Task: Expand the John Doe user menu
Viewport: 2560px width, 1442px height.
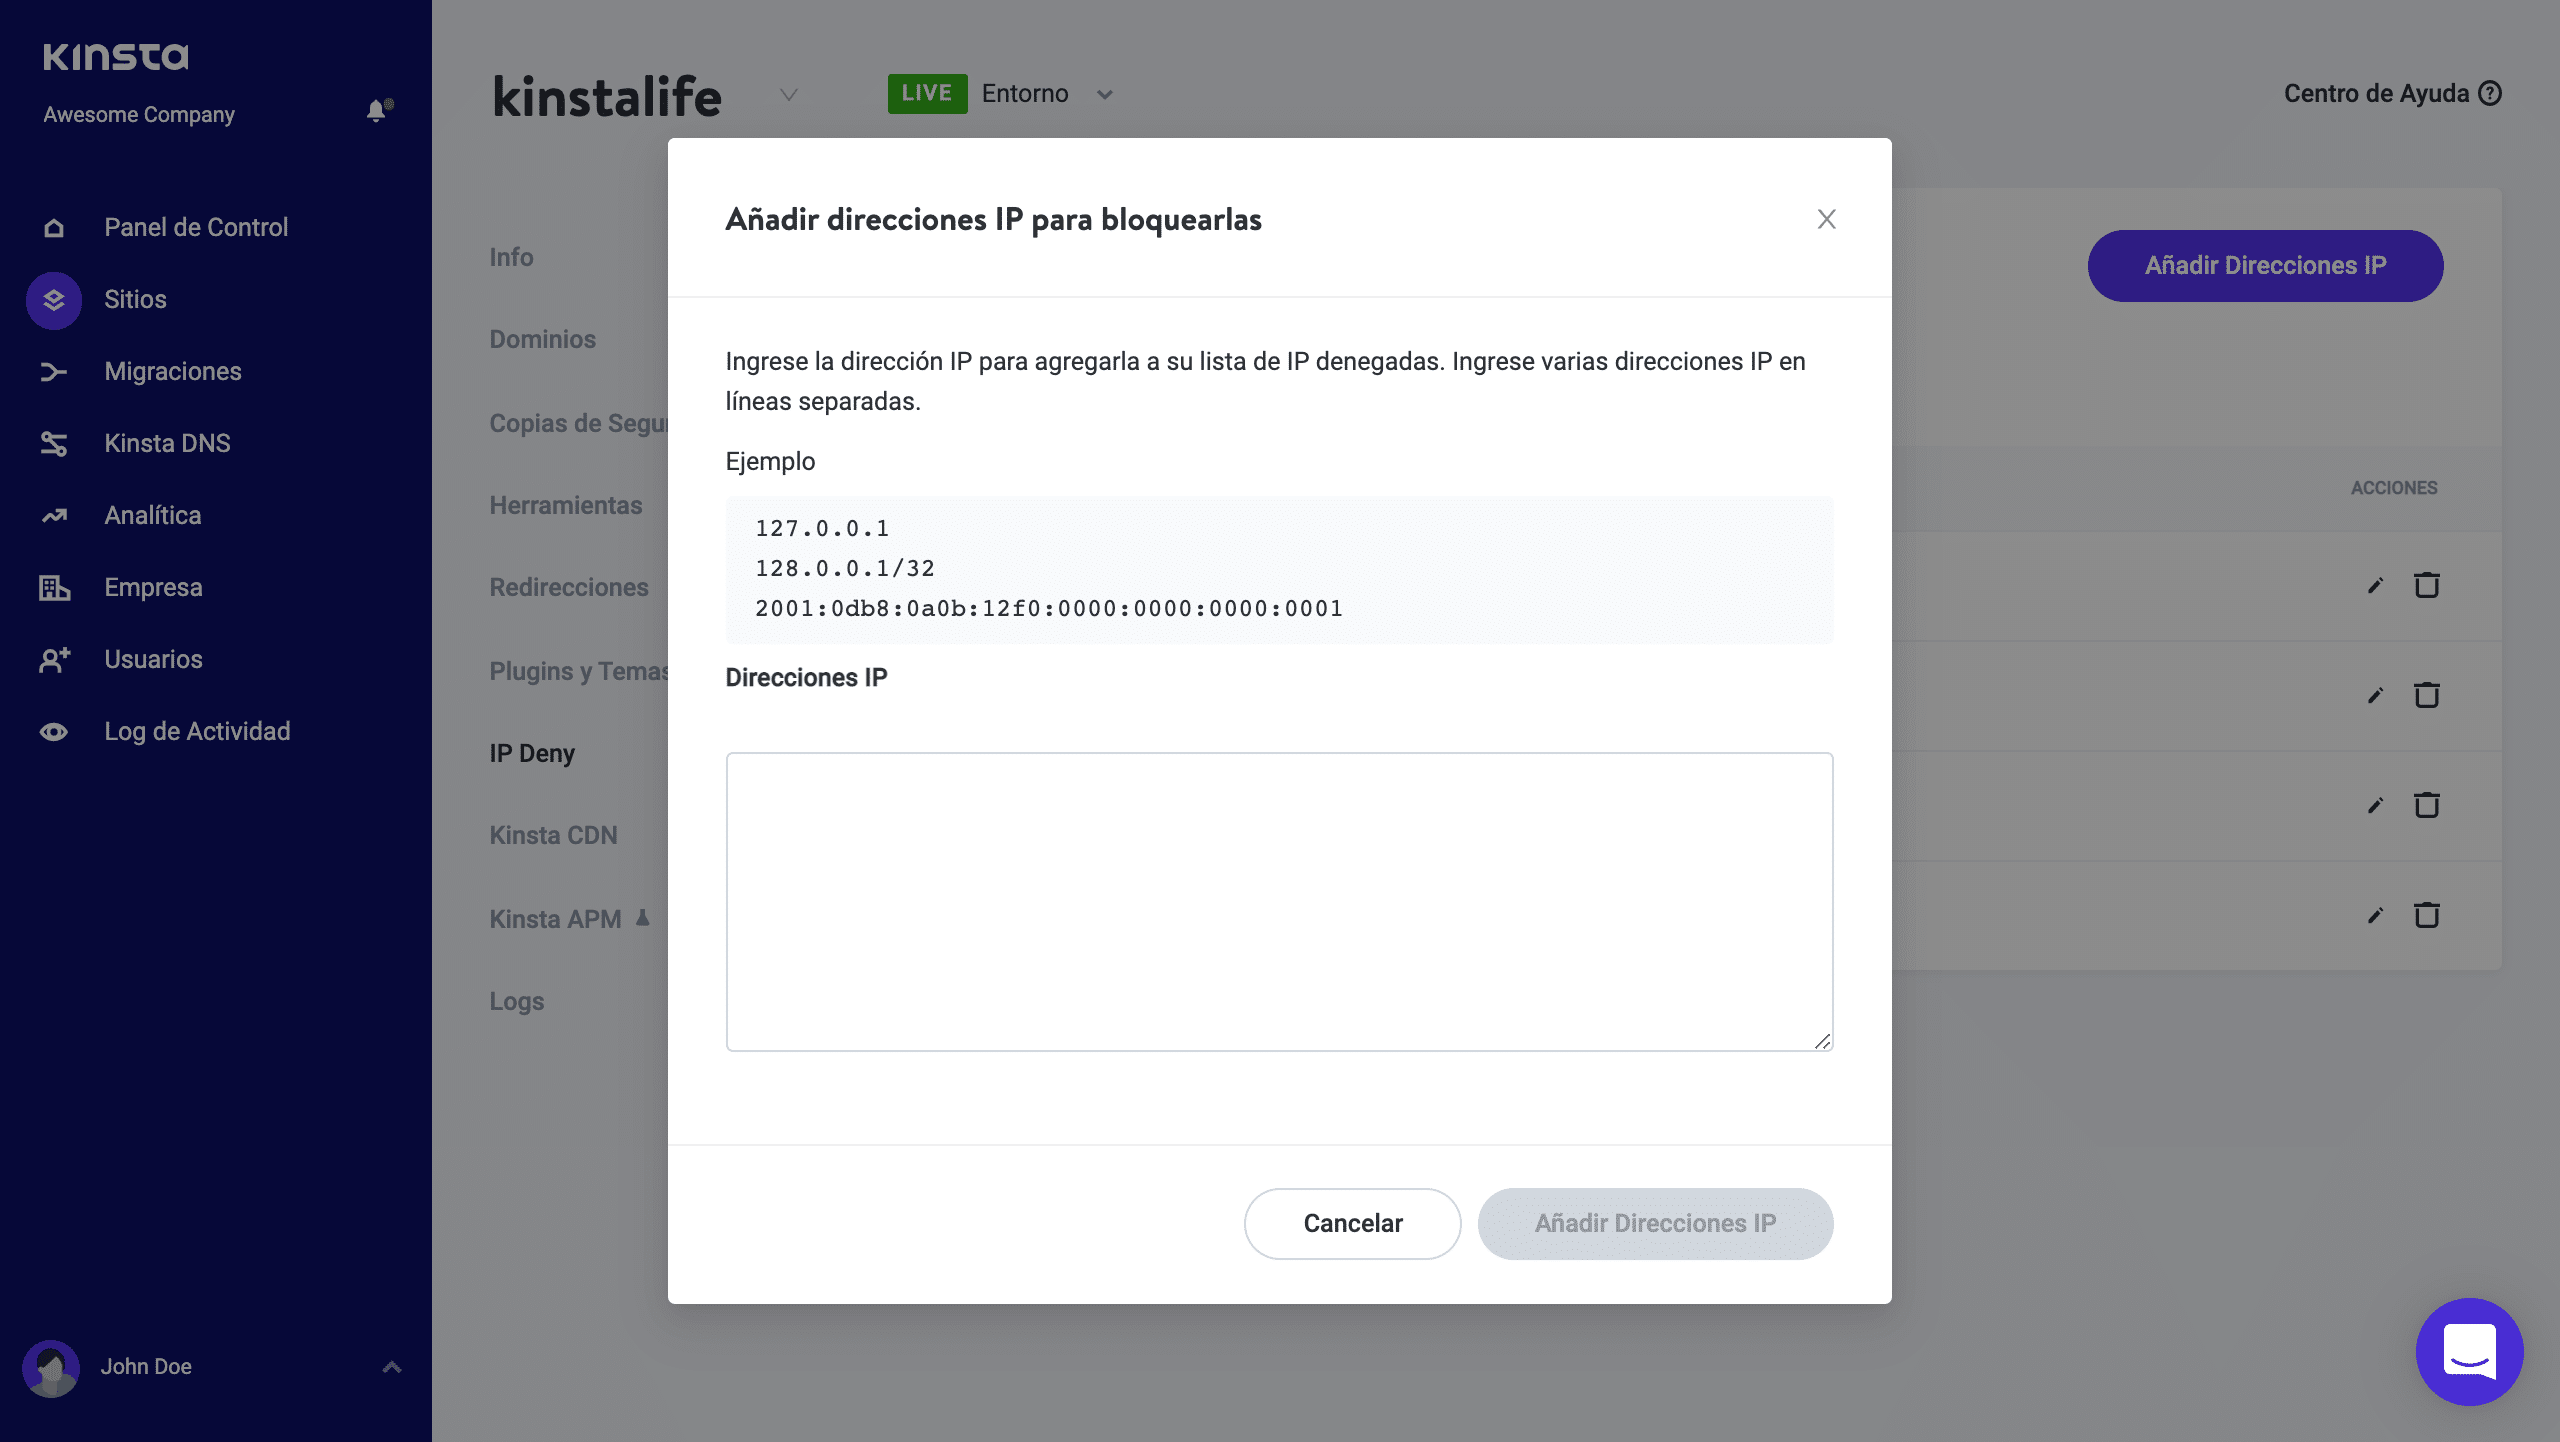Action: click(x=392, y=1367)
